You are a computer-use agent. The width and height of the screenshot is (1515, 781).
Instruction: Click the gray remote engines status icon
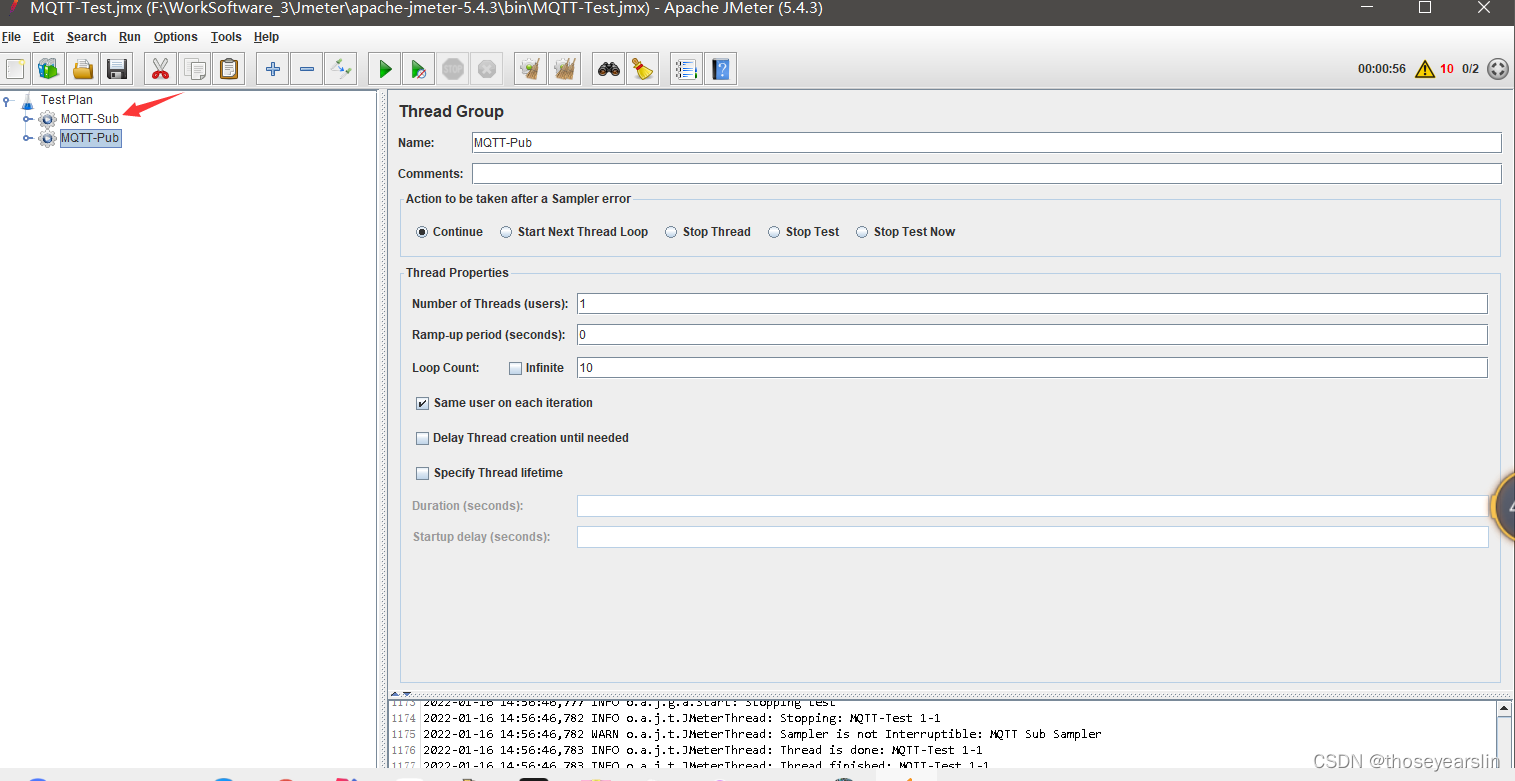[1497, 69]
